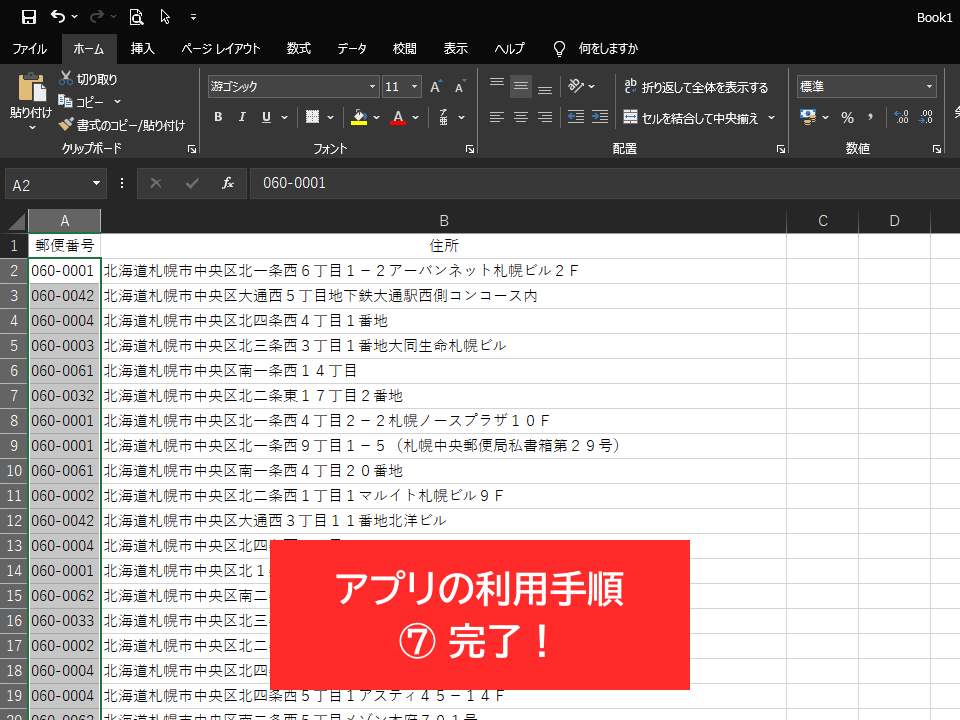Screen dimensions: 960x720
Task: Toggle Bold formatting
Action: (218, 117)
